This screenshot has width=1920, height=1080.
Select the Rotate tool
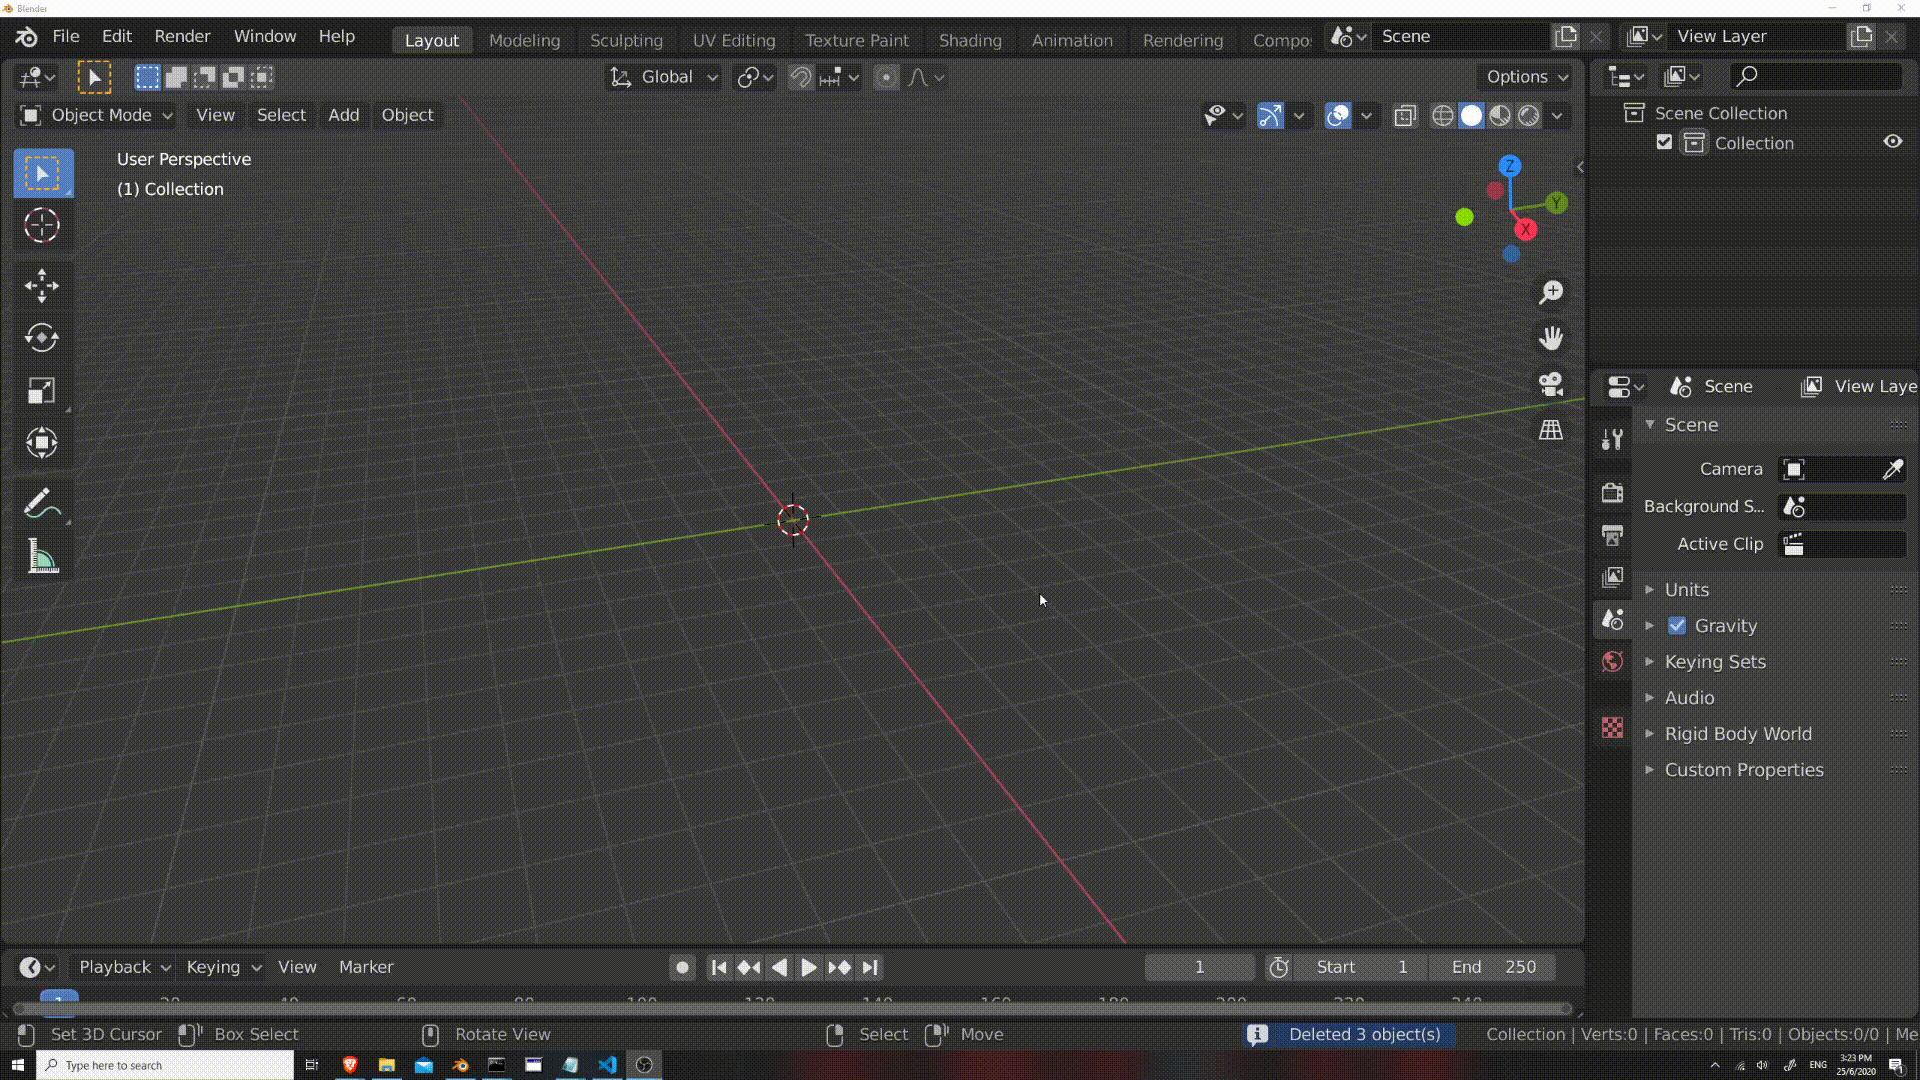click(41, 338)
